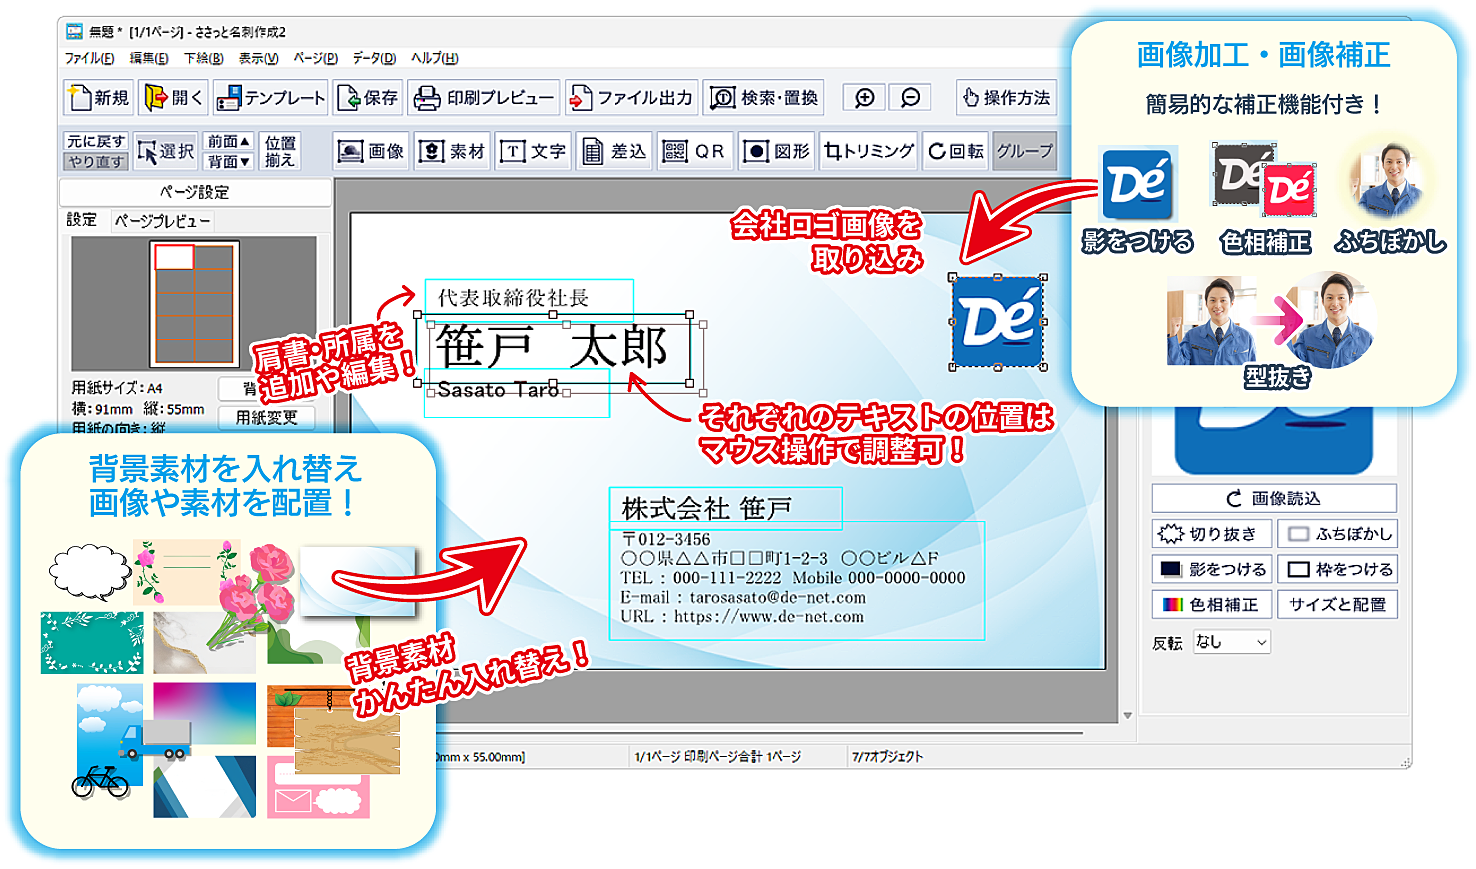Screen dimensions: 1476x869
Task: Select the blue Dé logo on the card
Action: [998, 322]
